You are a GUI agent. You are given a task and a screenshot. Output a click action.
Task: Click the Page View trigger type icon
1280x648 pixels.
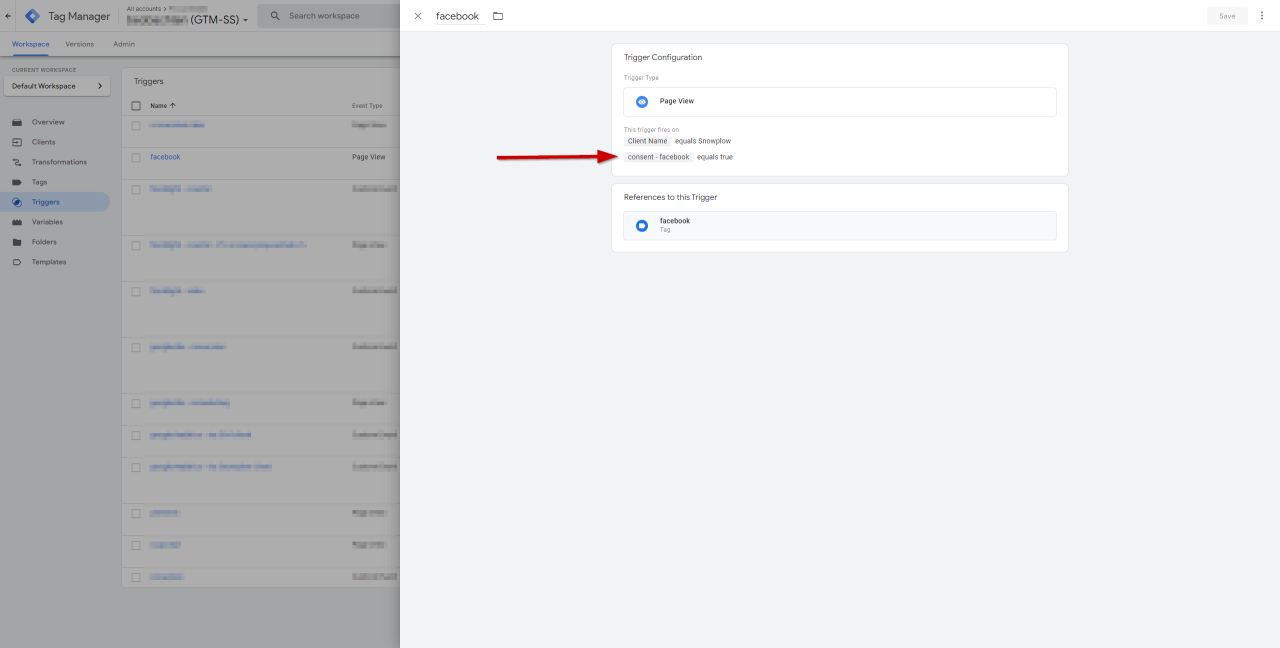point(641,101)
